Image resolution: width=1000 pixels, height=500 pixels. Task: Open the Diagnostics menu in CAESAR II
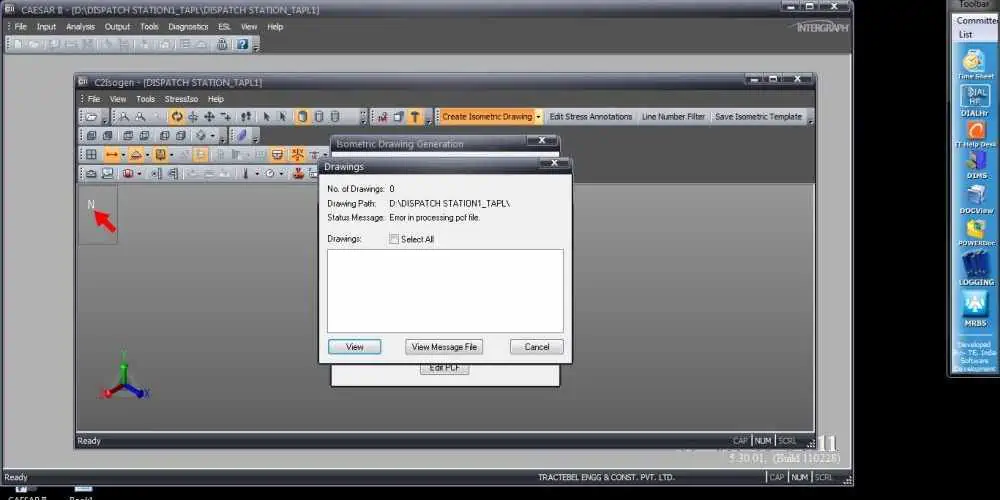[x=188, y=27]
